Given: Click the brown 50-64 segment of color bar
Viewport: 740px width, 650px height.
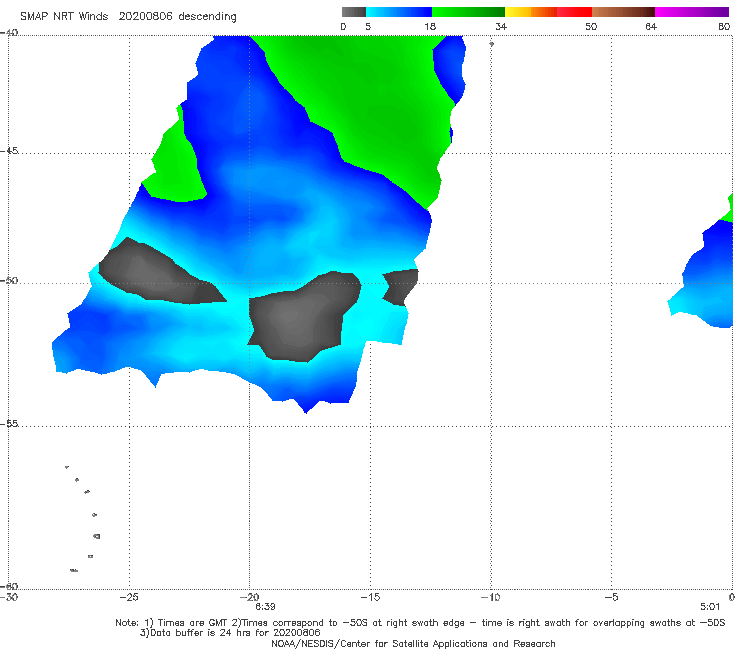Looking at the screenshot, I should pos(623,12).
